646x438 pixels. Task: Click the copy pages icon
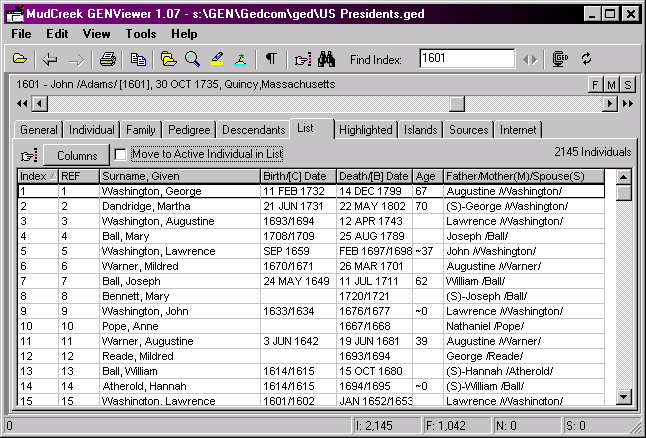click(x=137, y=59)
